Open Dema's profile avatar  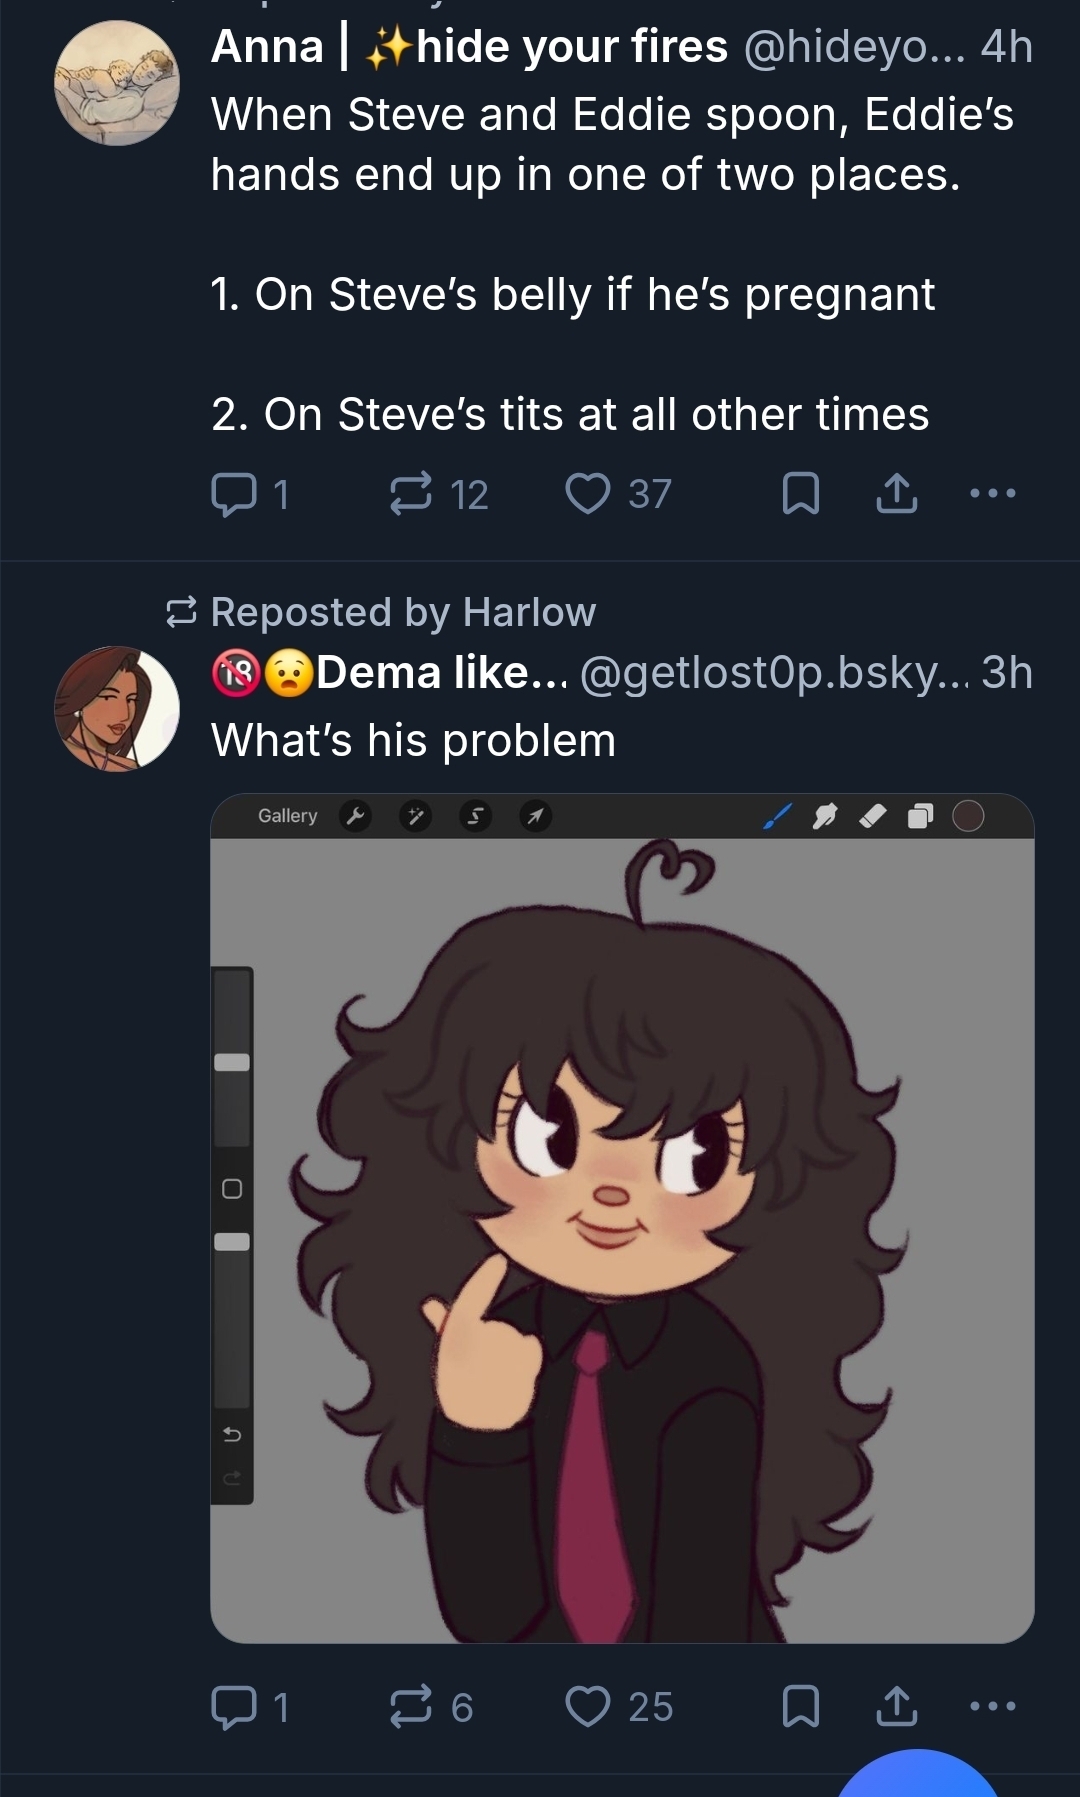(117, 708)
